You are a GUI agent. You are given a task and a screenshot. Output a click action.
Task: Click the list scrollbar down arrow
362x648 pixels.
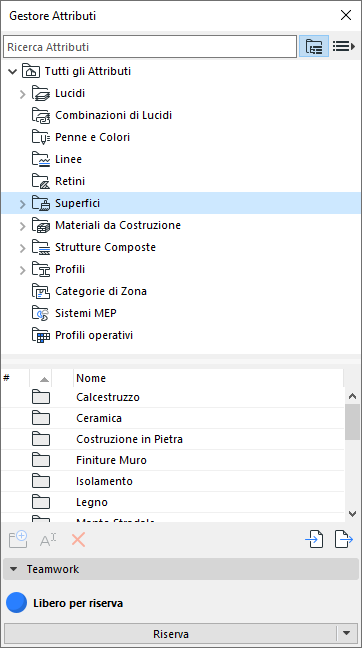point(352,514)
